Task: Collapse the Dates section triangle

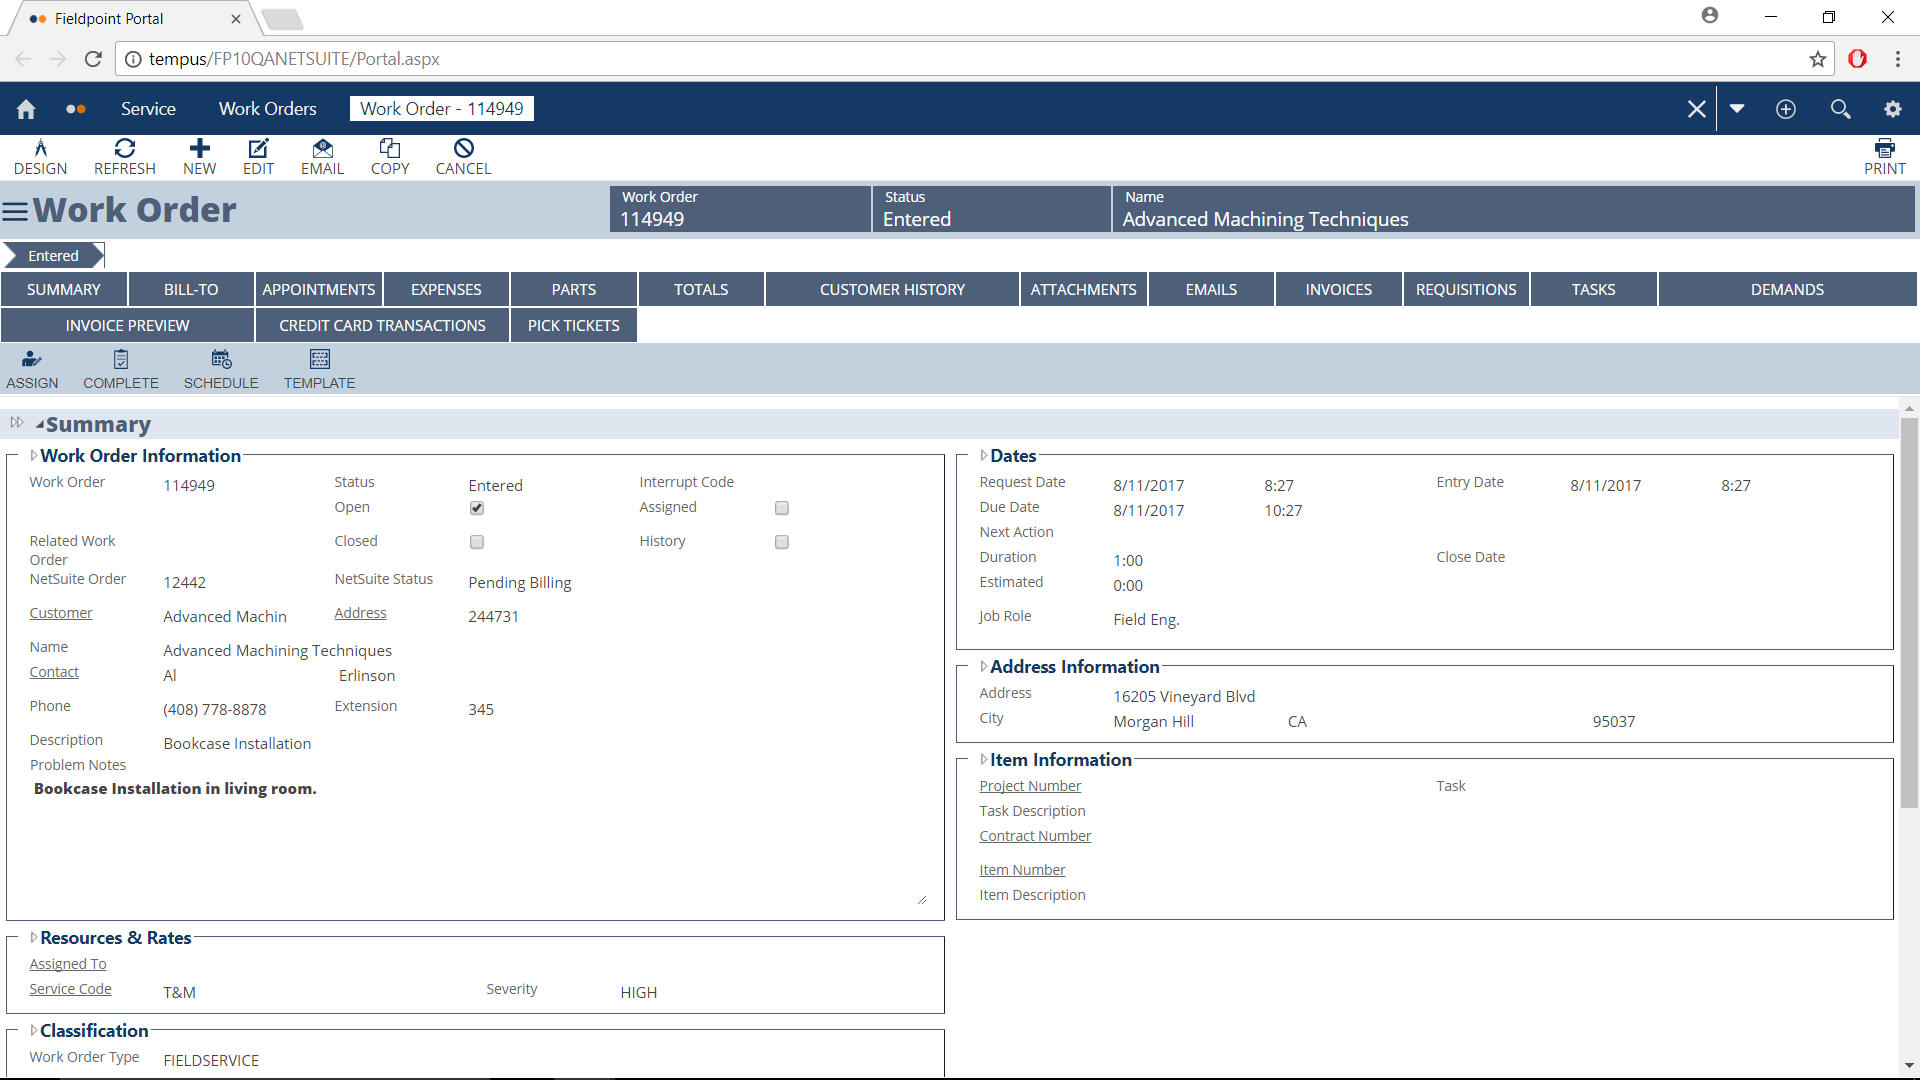Action: tap(983, 455)
